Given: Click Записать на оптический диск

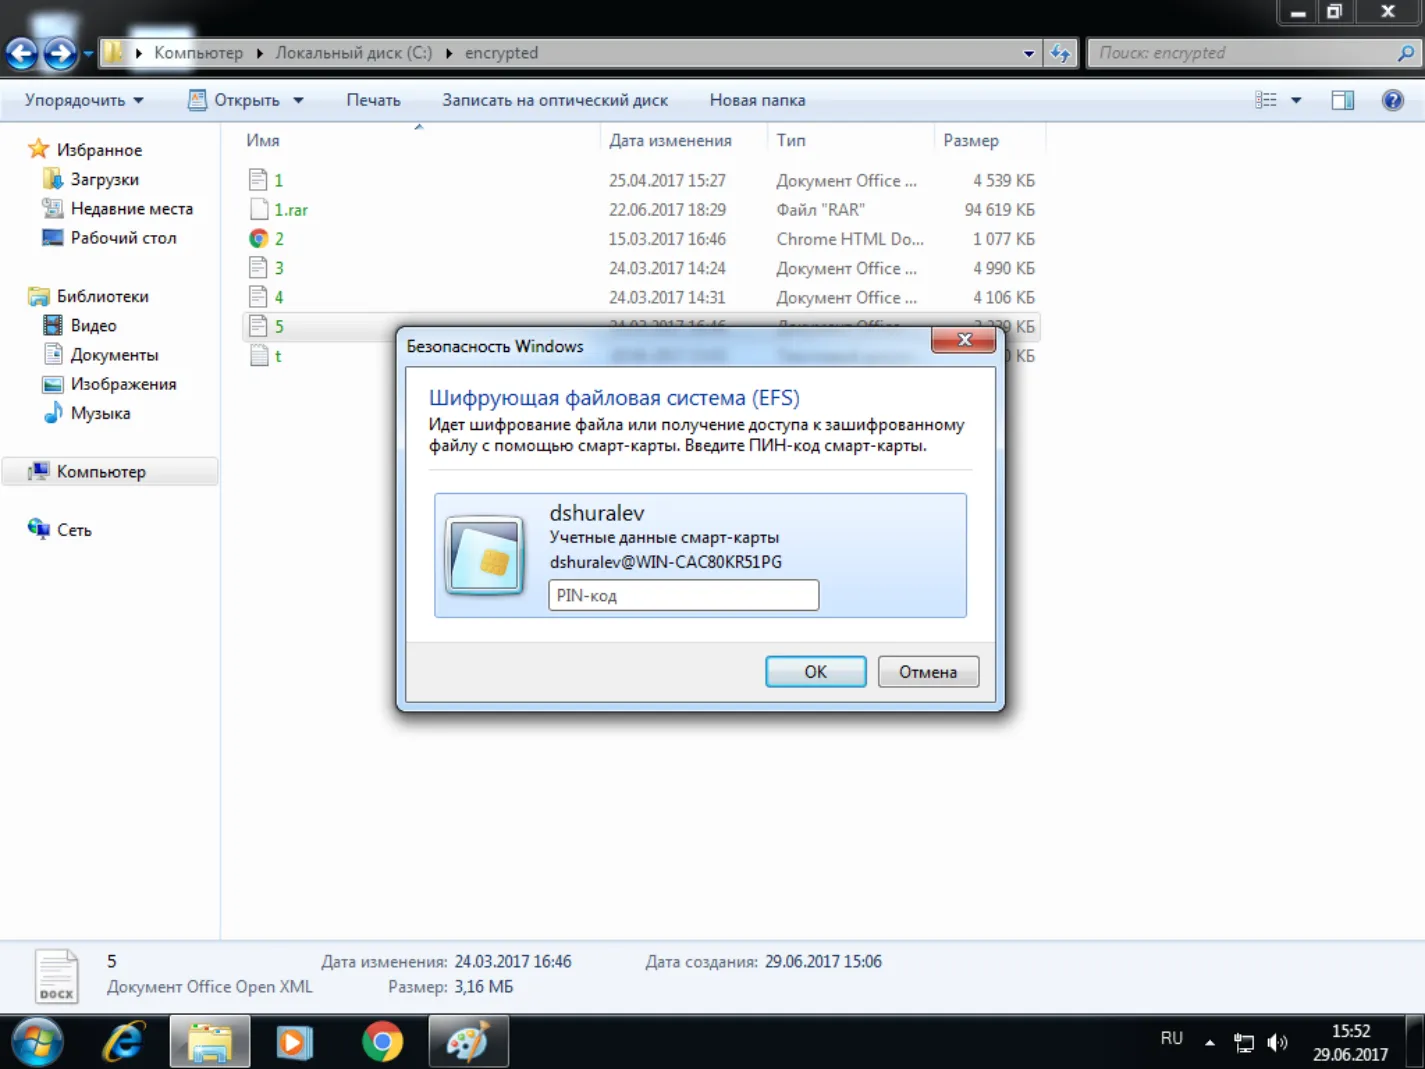Looking at the screenshot, I should [555, 100].
